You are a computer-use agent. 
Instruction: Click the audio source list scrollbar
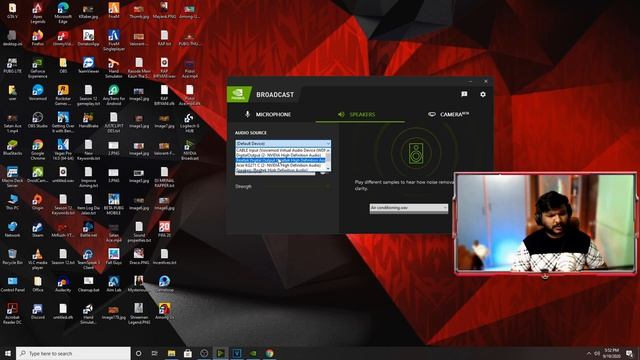tap(328, 160)
